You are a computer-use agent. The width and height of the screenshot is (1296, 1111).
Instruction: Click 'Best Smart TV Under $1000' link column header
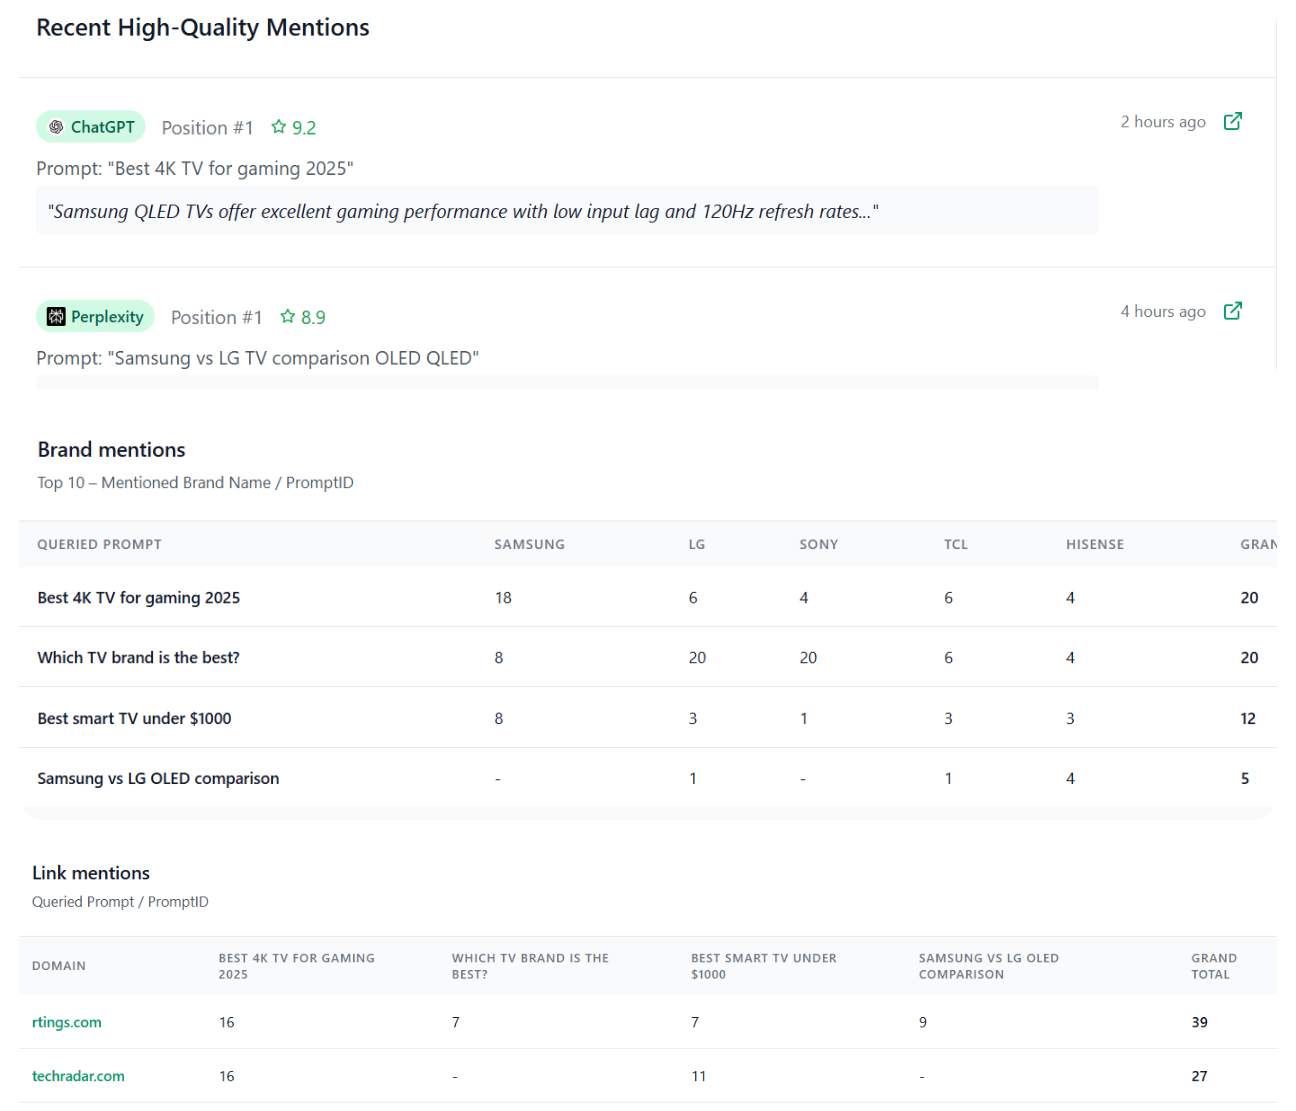click(x=764, y=966)
